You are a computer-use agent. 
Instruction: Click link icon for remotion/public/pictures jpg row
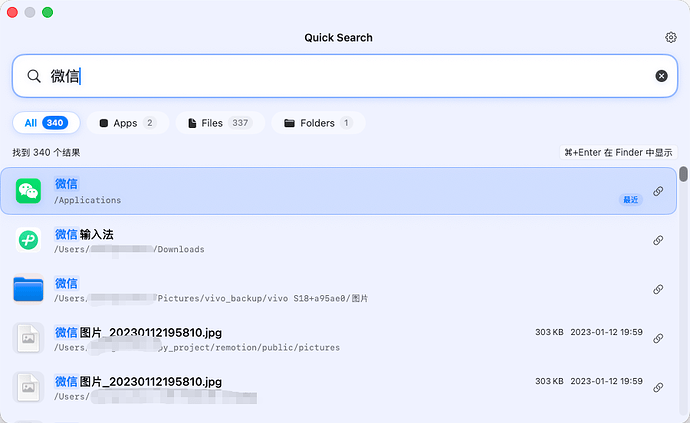[658, 338]
